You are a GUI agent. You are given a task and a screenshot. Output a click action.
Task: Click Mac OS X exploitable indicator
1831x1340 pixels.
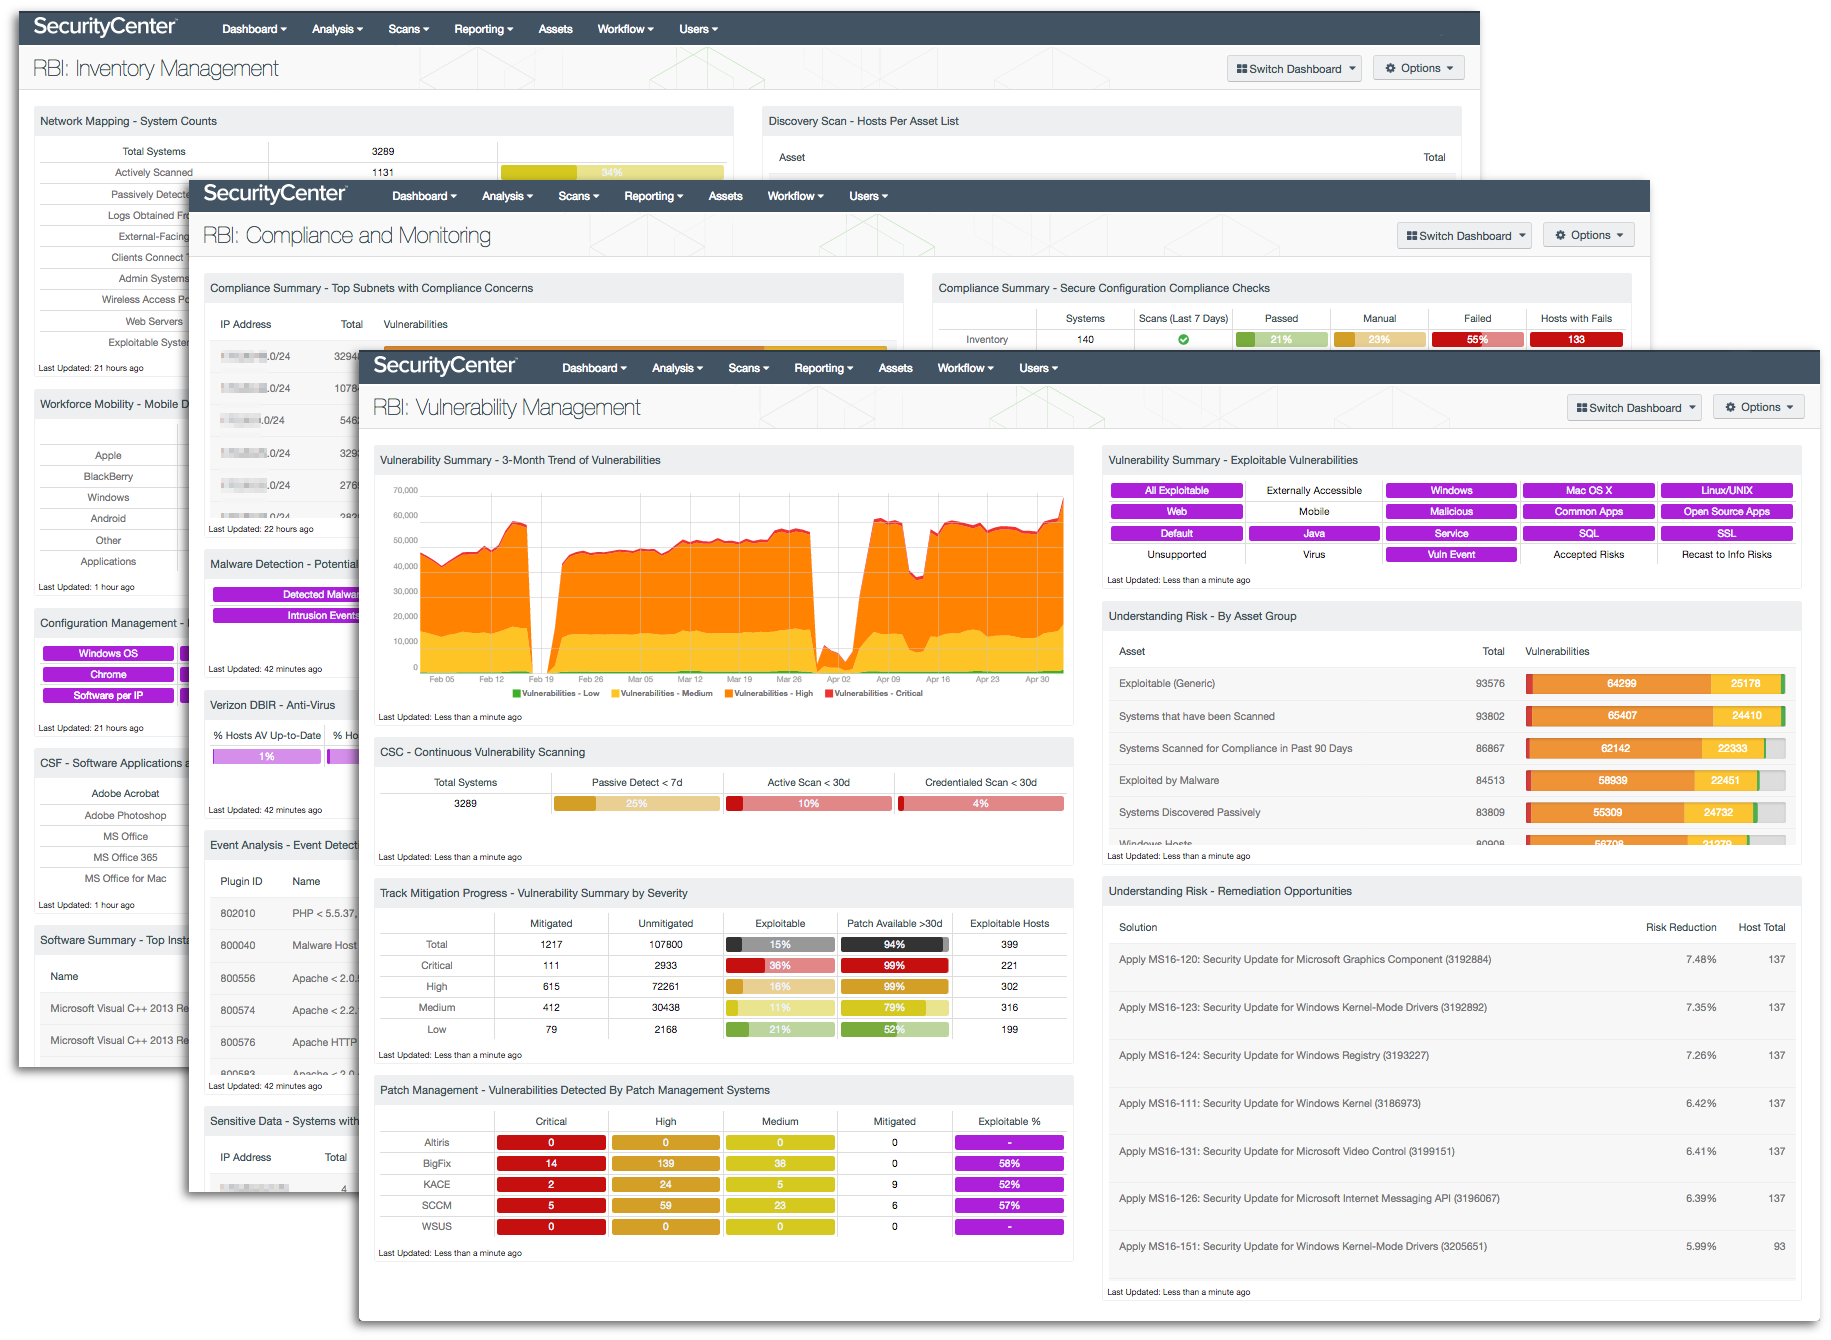[x=1589, y=491]
